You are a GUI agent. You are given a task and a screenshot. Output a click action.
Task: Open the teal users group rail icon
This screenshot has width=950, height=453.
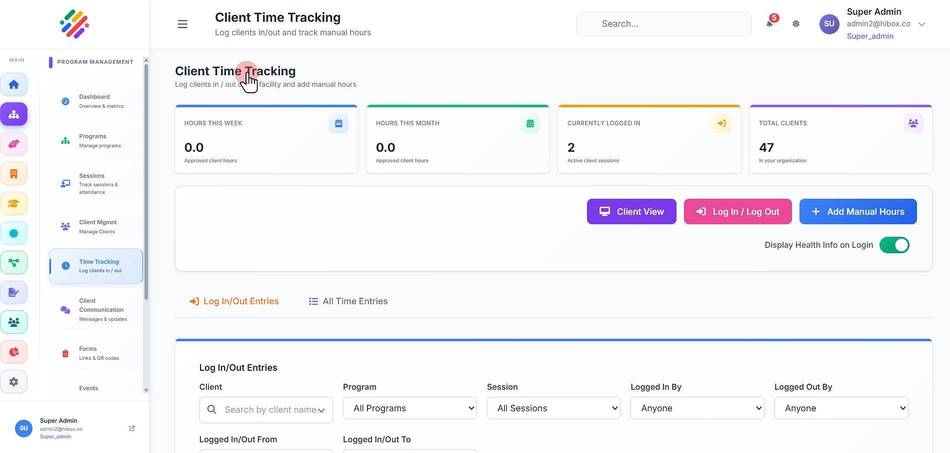13,322
